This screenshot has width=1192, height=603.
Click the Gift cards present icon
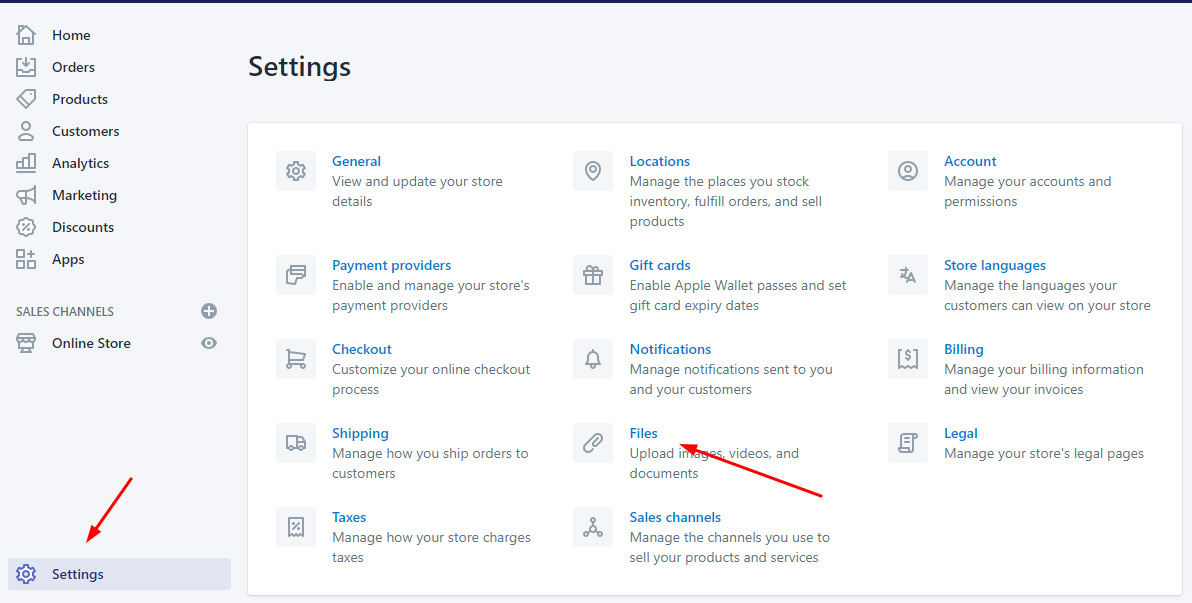pyautogui.click(x=593, y=275)
